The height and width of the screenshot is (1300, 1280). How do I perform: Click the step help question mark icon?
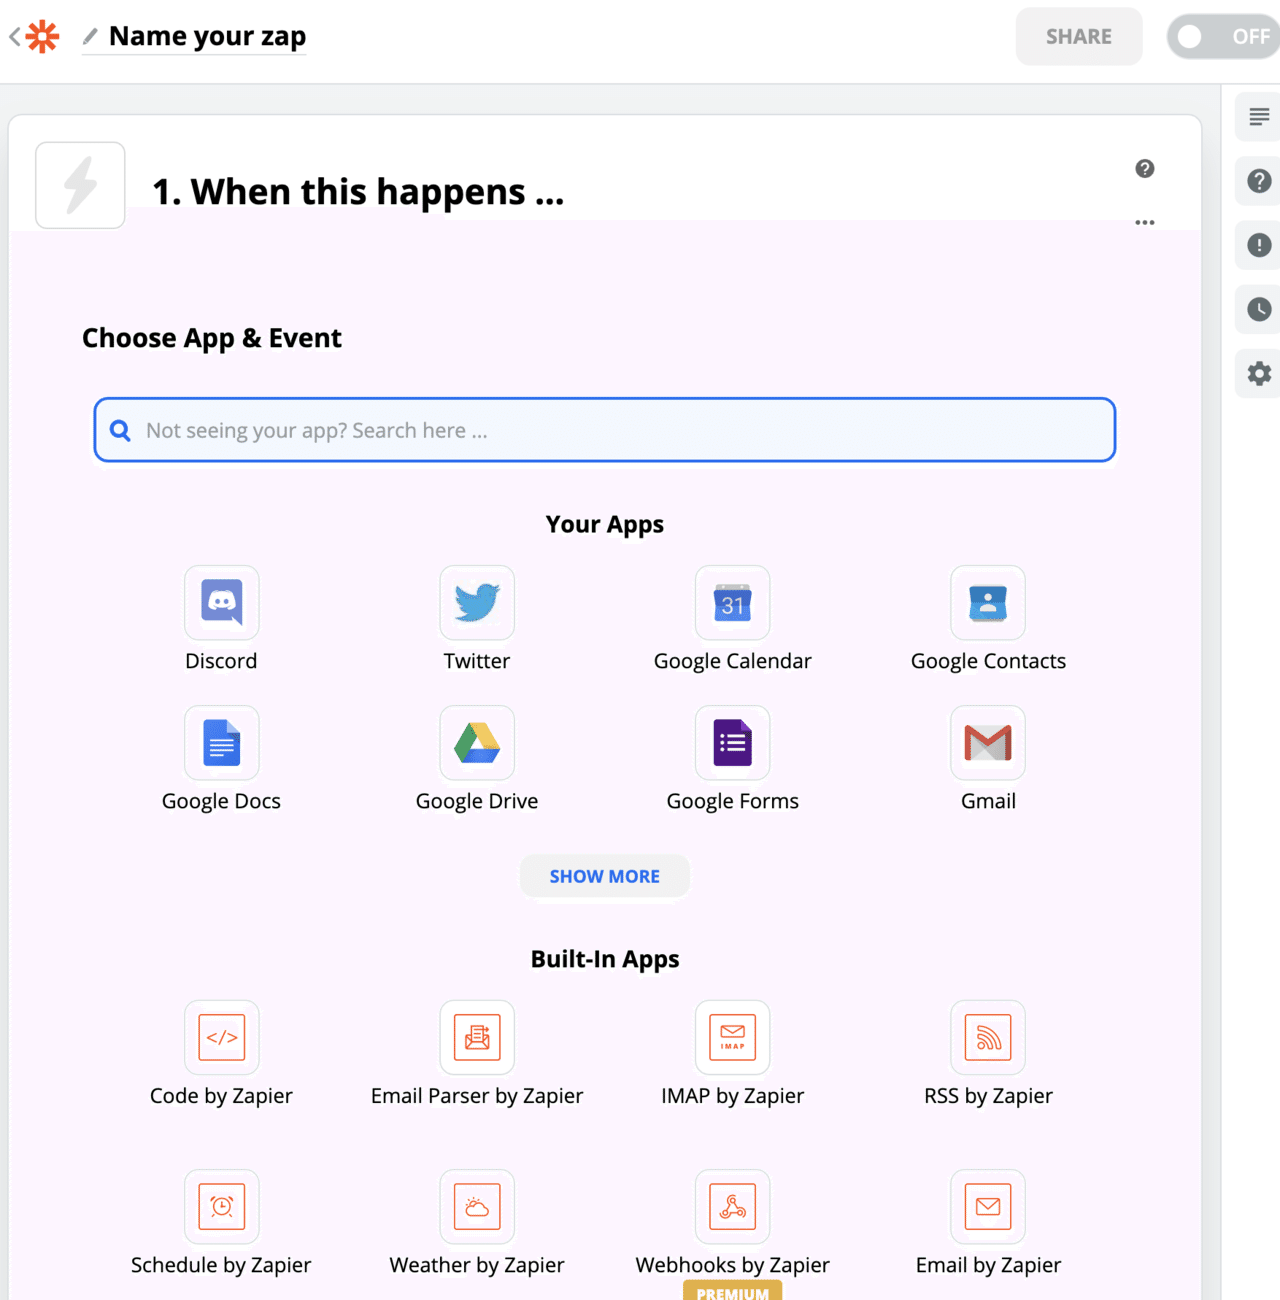tap(1145, 169)
